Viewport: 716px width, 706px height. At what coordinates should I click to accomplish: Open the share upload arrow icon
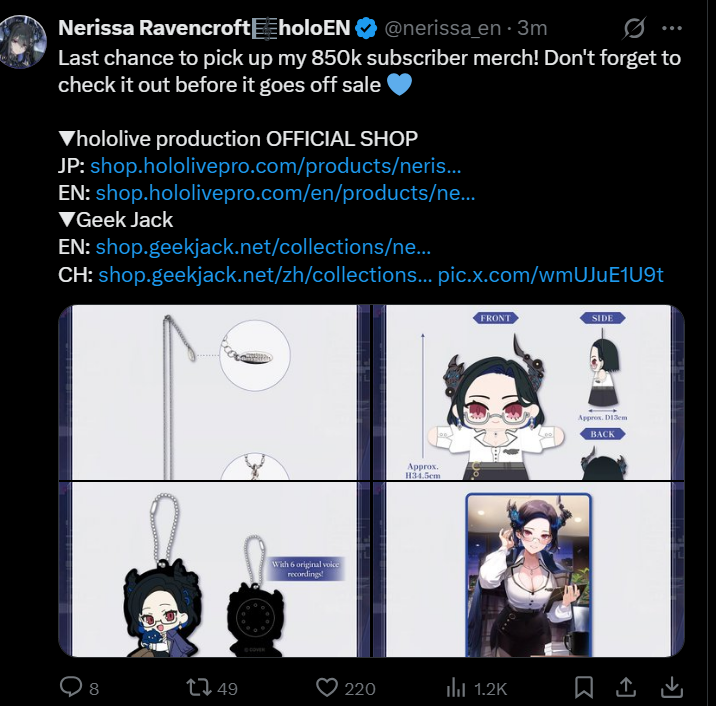coord(626,687)
